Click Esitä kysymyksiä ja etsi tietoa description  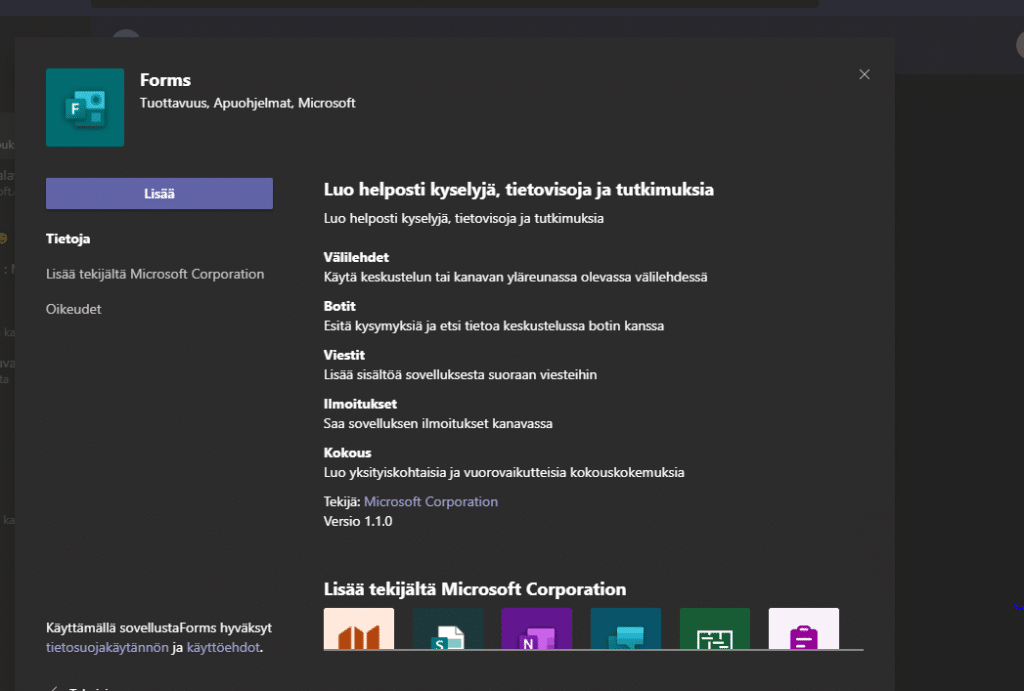pyautogui.click(x=494, y=326)
